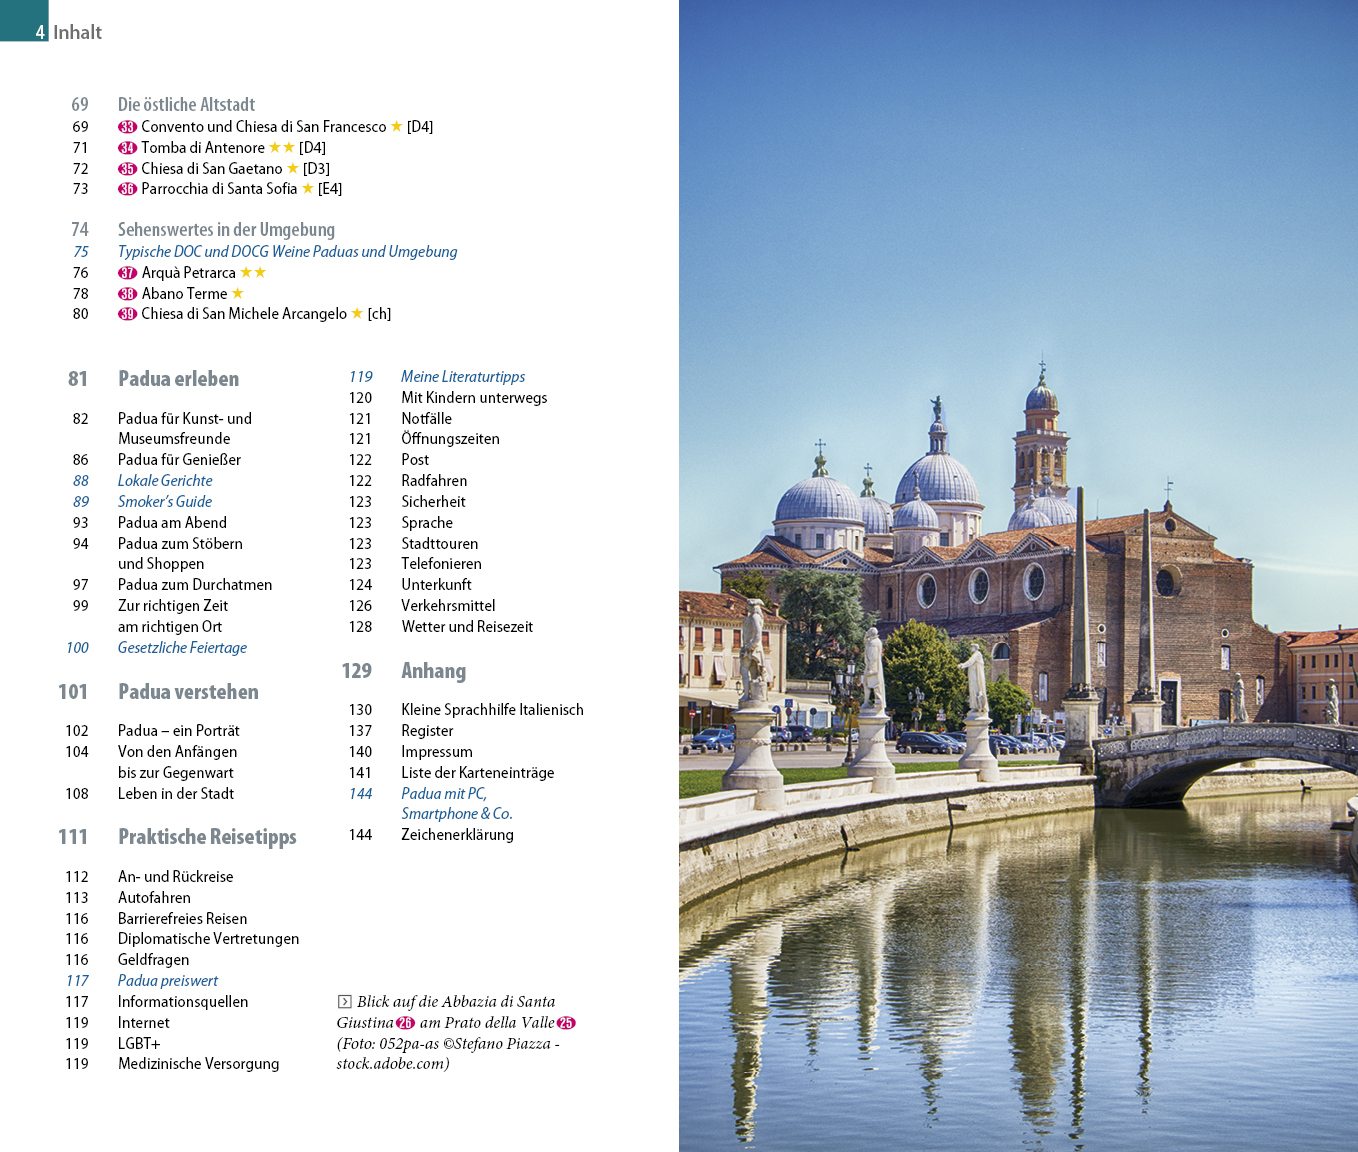The height and width of the screenshot is (1152, 1358).
Task: Click the number 38 badge beside Abano Terme
Action: (127, 294)
